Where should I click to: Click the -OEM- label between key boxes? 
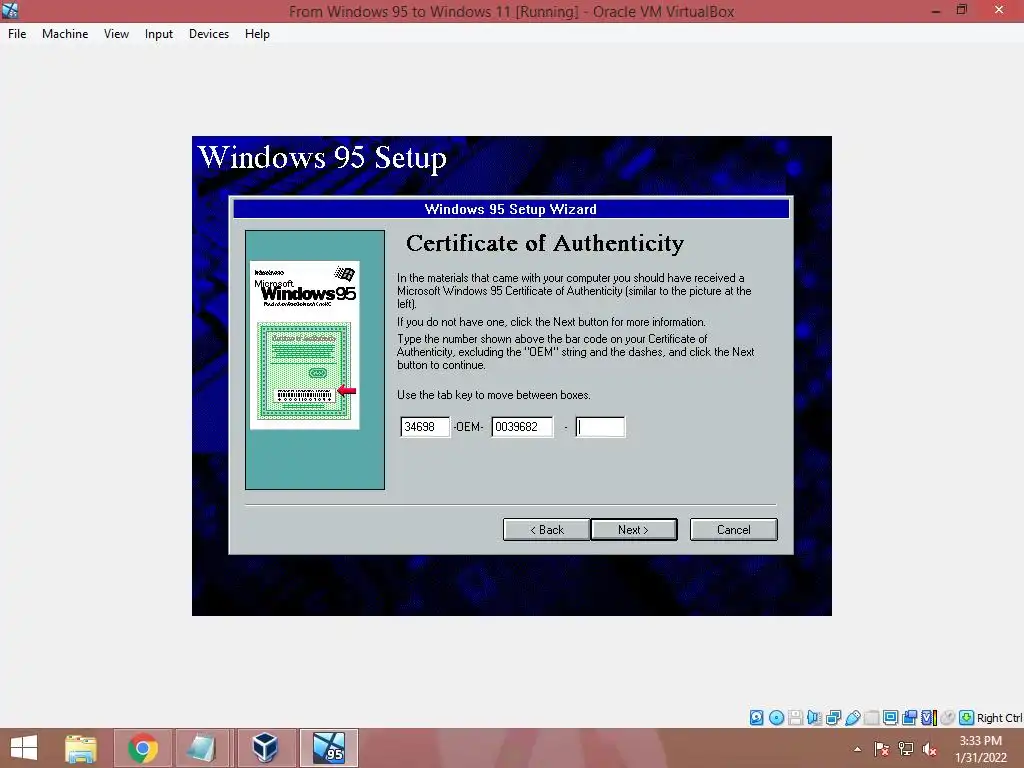pyautogui.click(x=468, y=427)
